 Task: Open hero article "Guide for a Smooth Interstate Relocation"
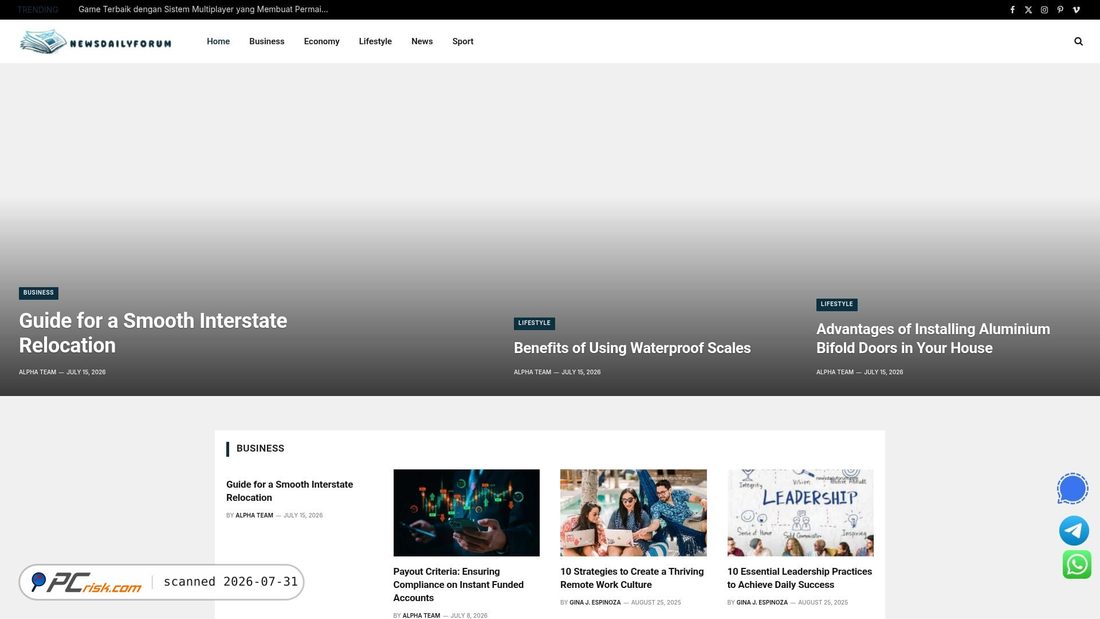(153, 333)
